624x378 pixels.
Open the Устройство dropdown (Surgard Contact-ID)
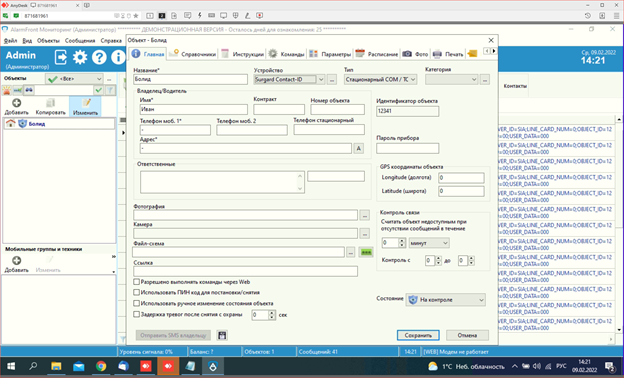click(321, 79)
